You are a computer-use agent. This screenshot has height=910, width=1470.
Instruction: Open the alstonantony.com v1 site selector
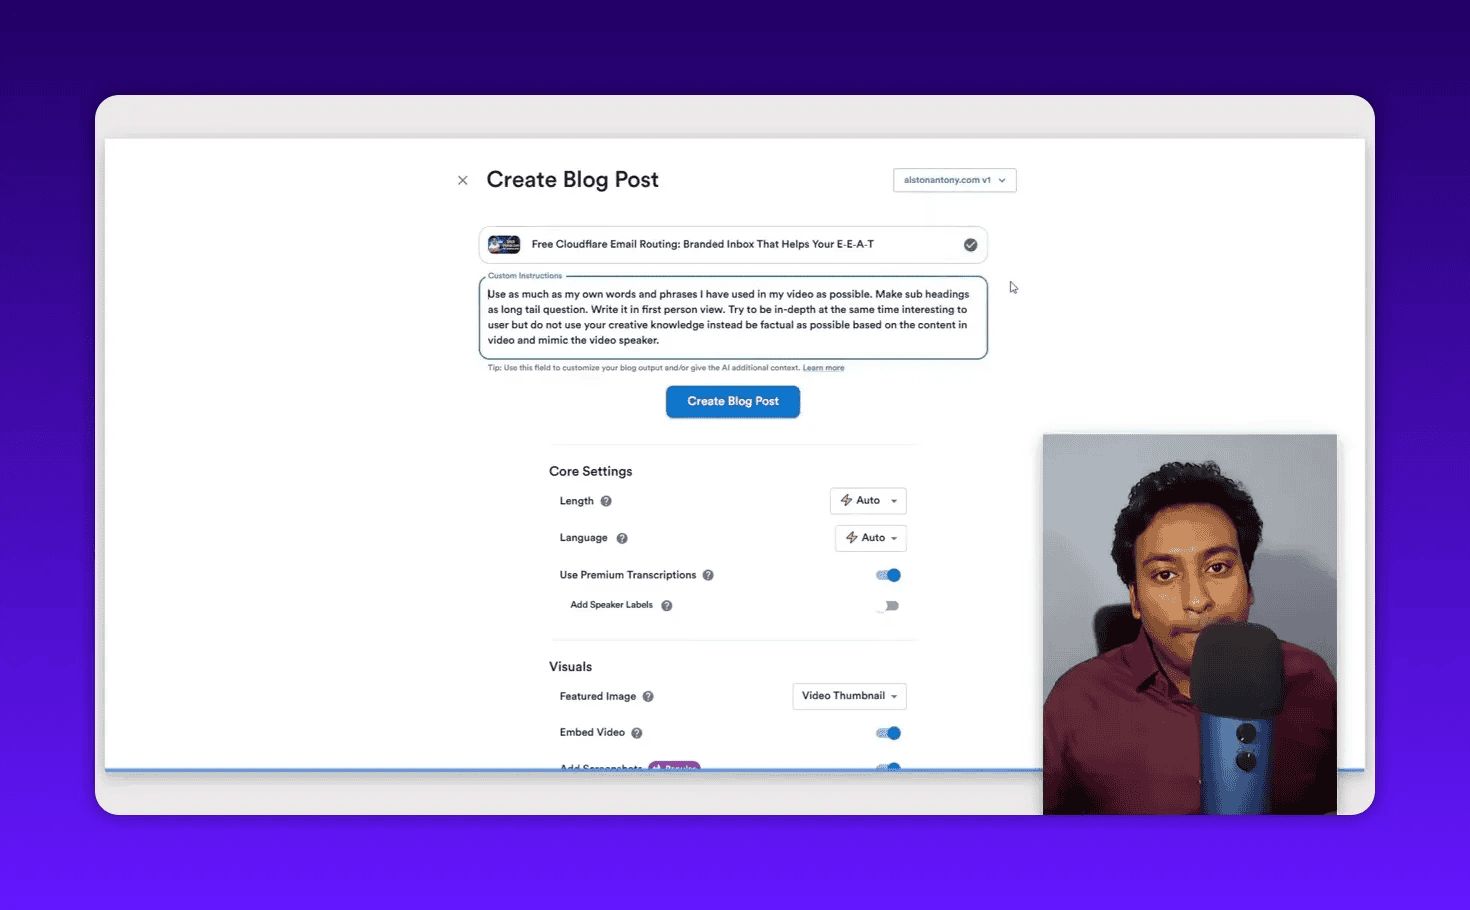pyautogui.click(x=954, y=180)
